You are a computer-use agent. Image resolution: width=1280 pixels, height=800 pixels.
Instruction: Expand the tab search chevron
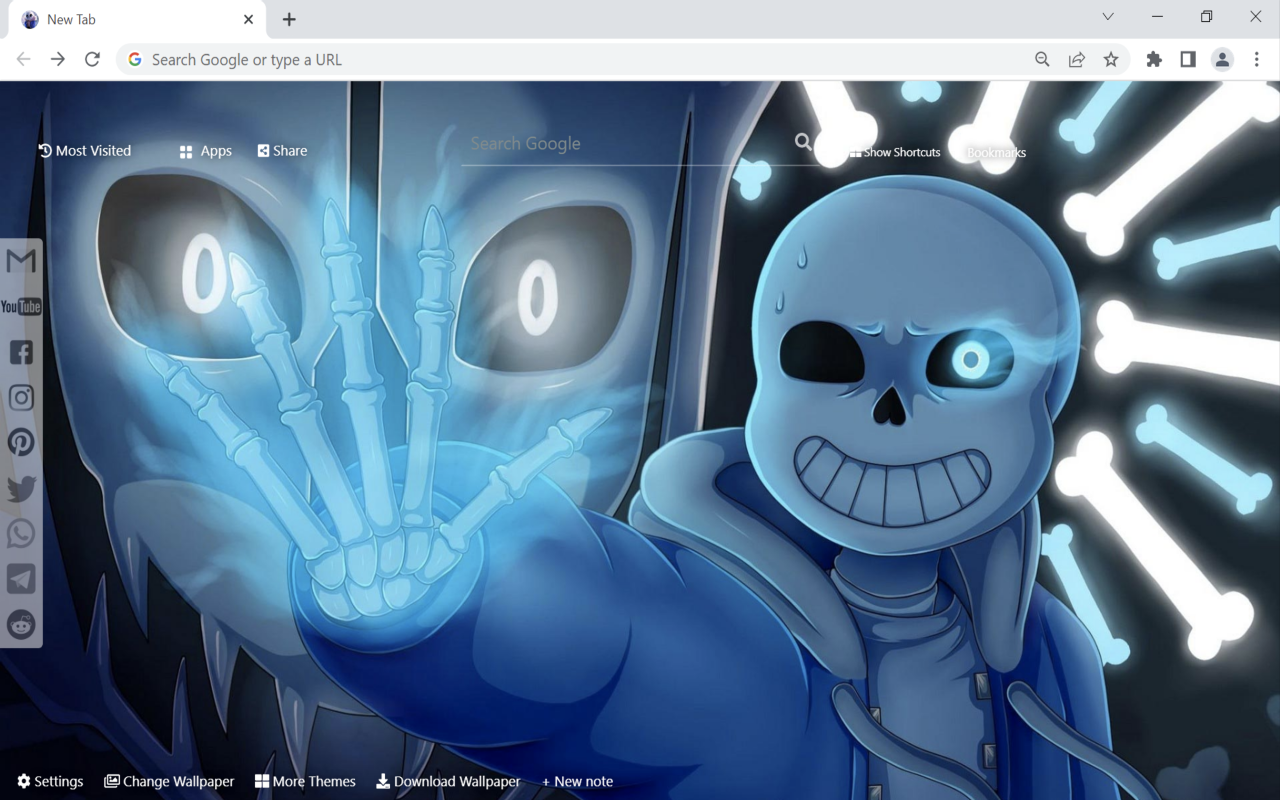tap(1108, 16)
